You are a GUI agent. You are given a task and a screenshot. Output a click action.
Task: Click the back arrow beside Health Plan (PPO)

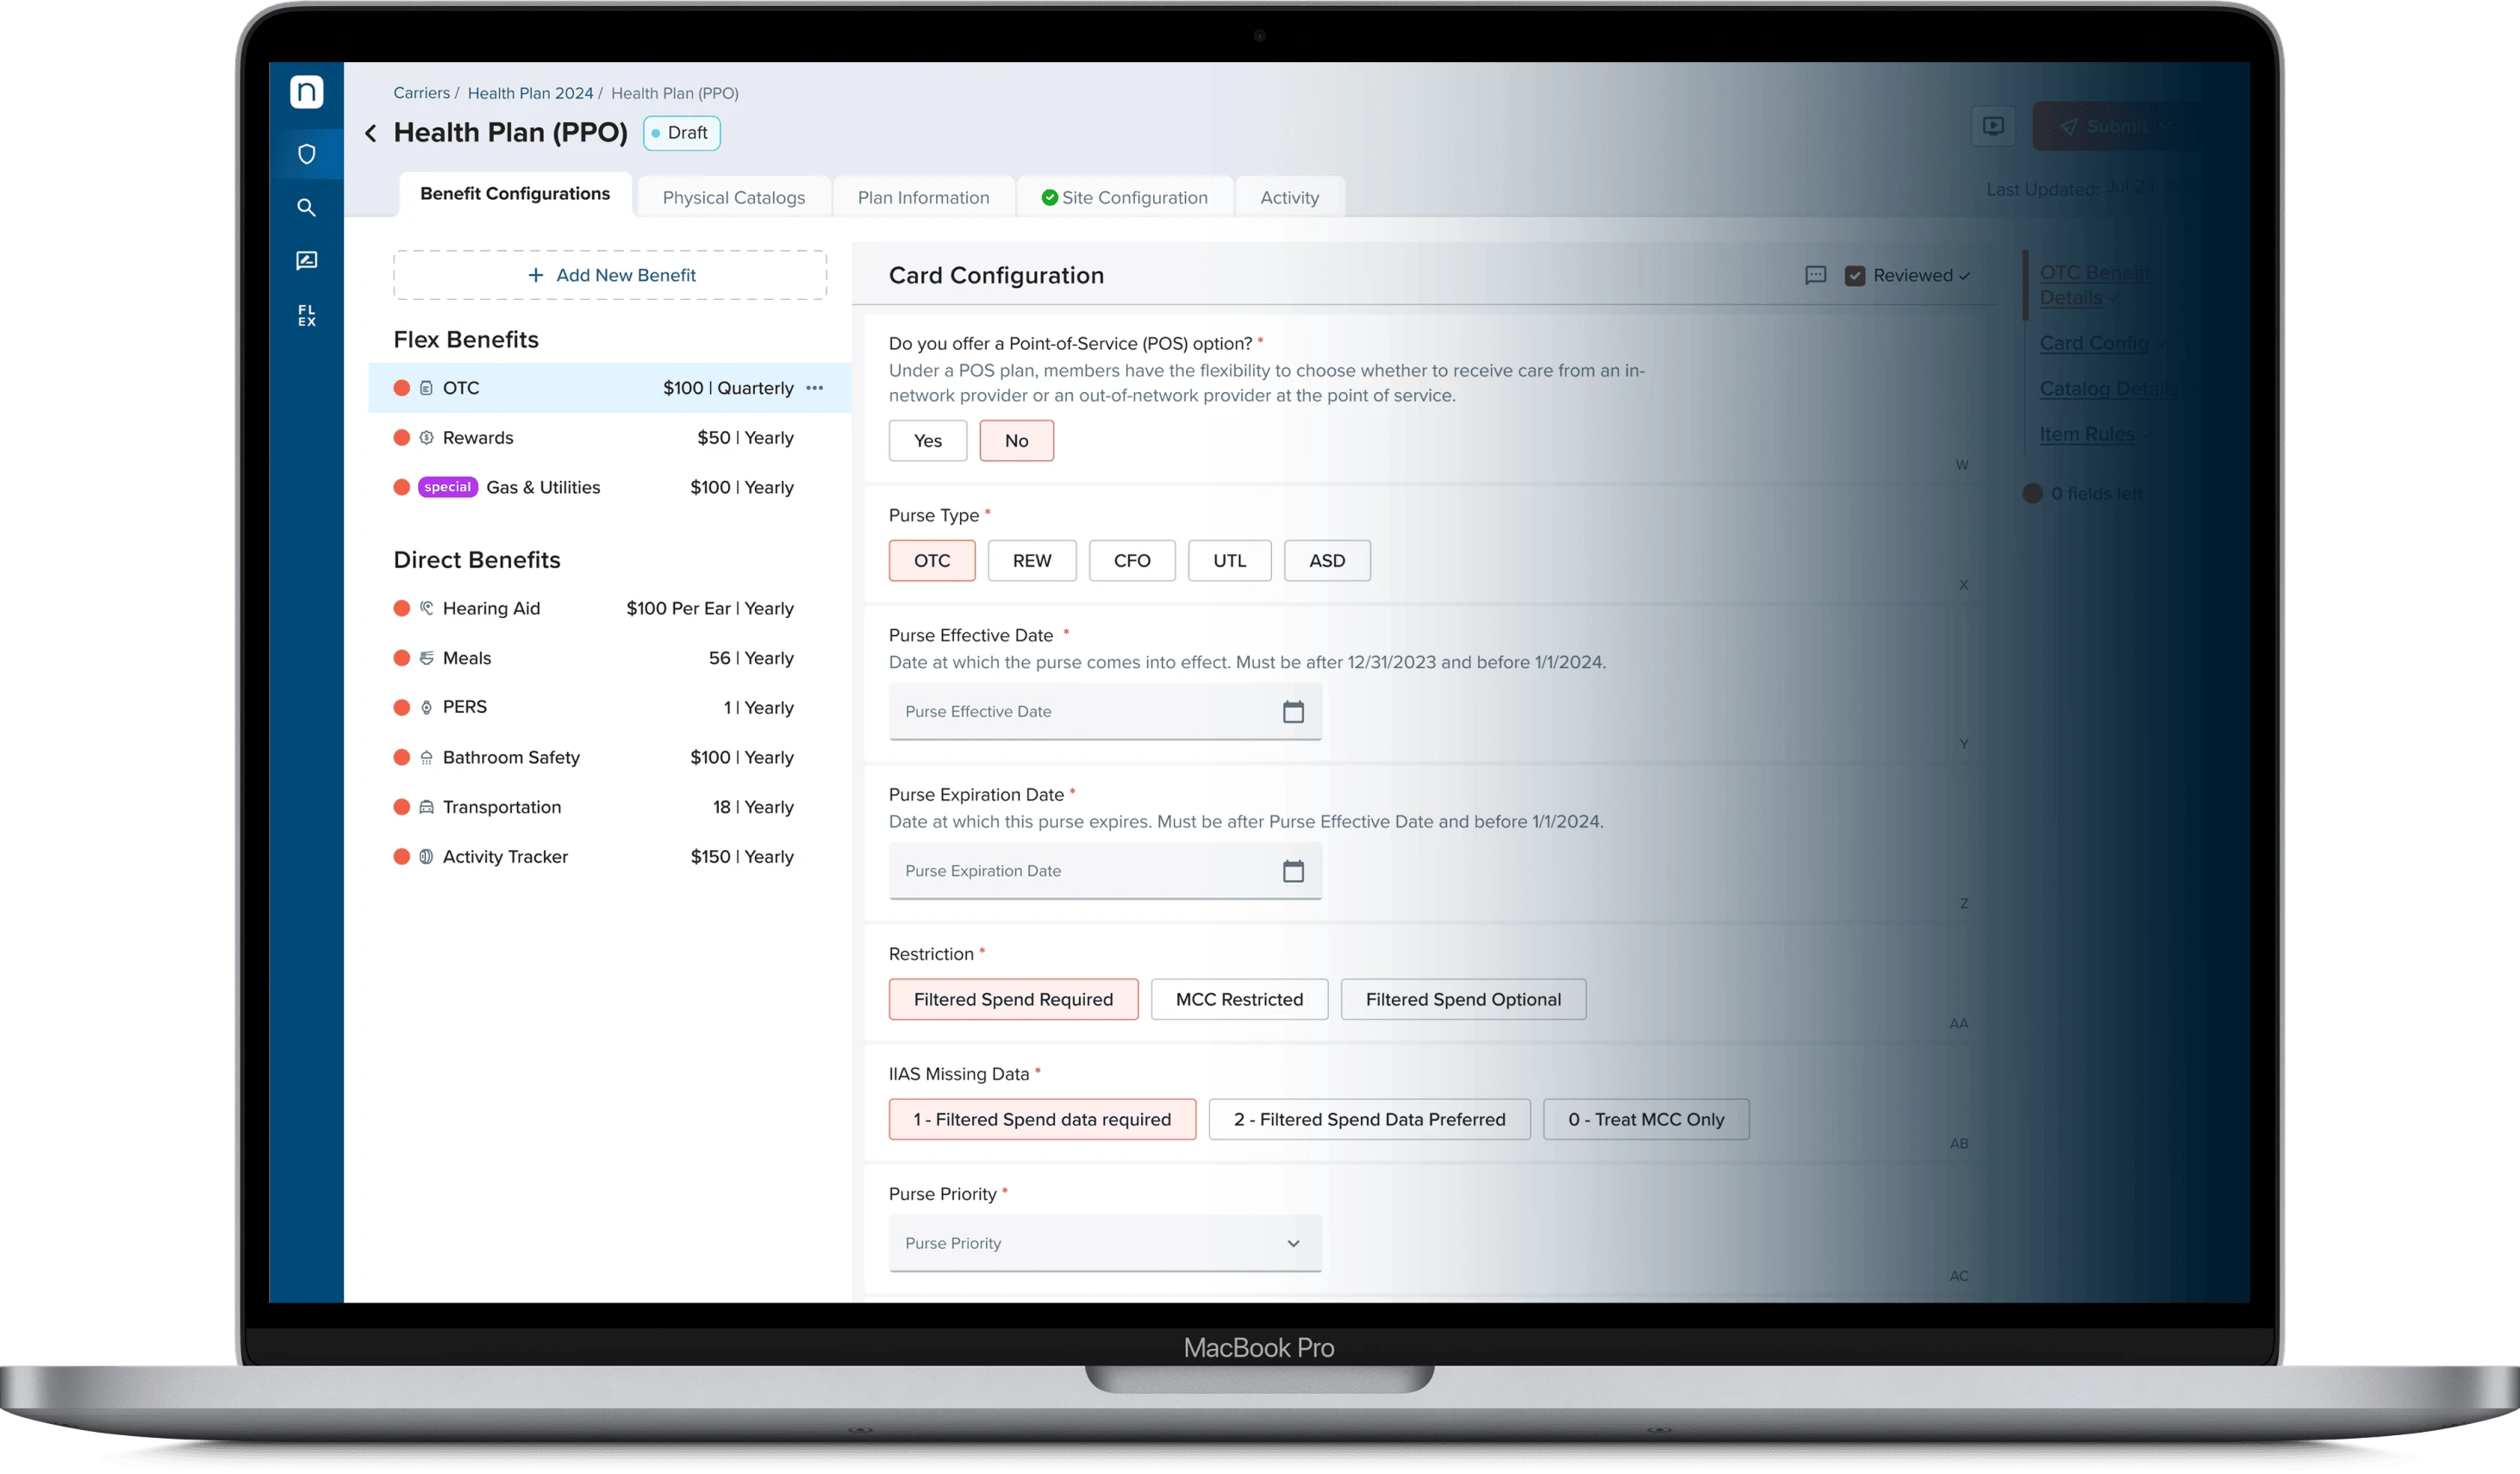tap(371, 133)
